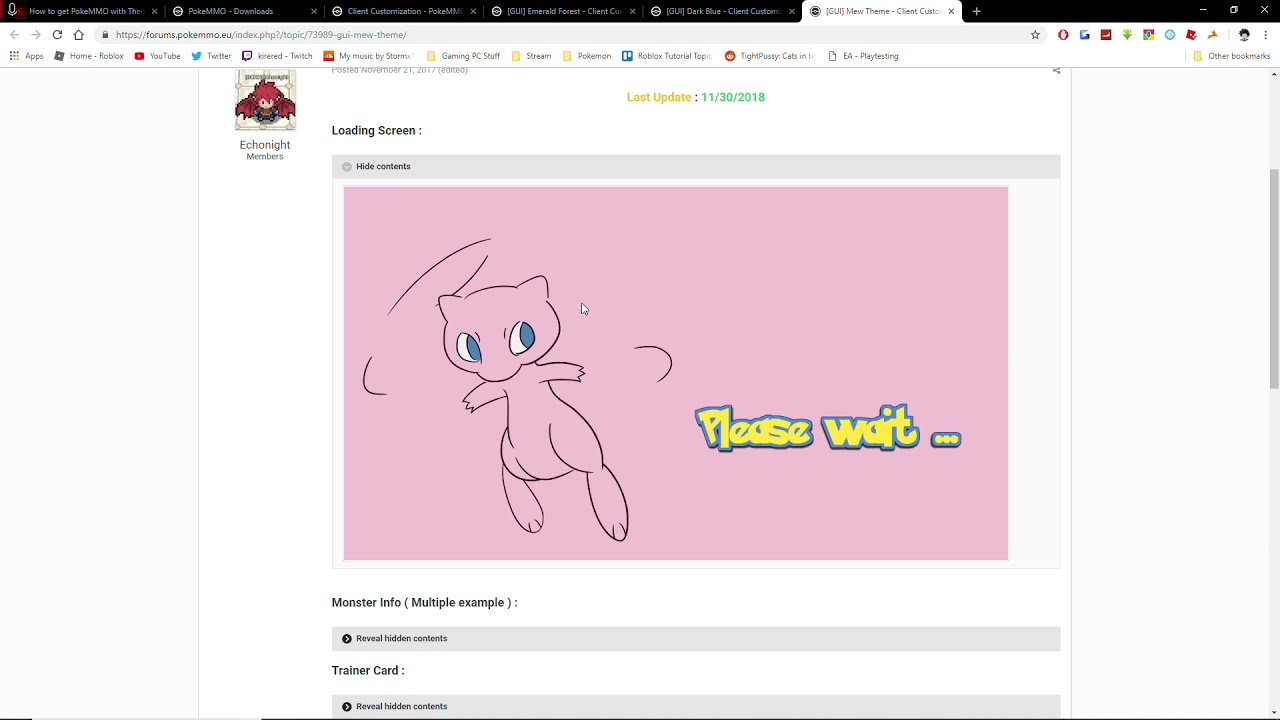Click the Last Update date 11/30/2018
Screen dimensions: 1280x720
733,97
